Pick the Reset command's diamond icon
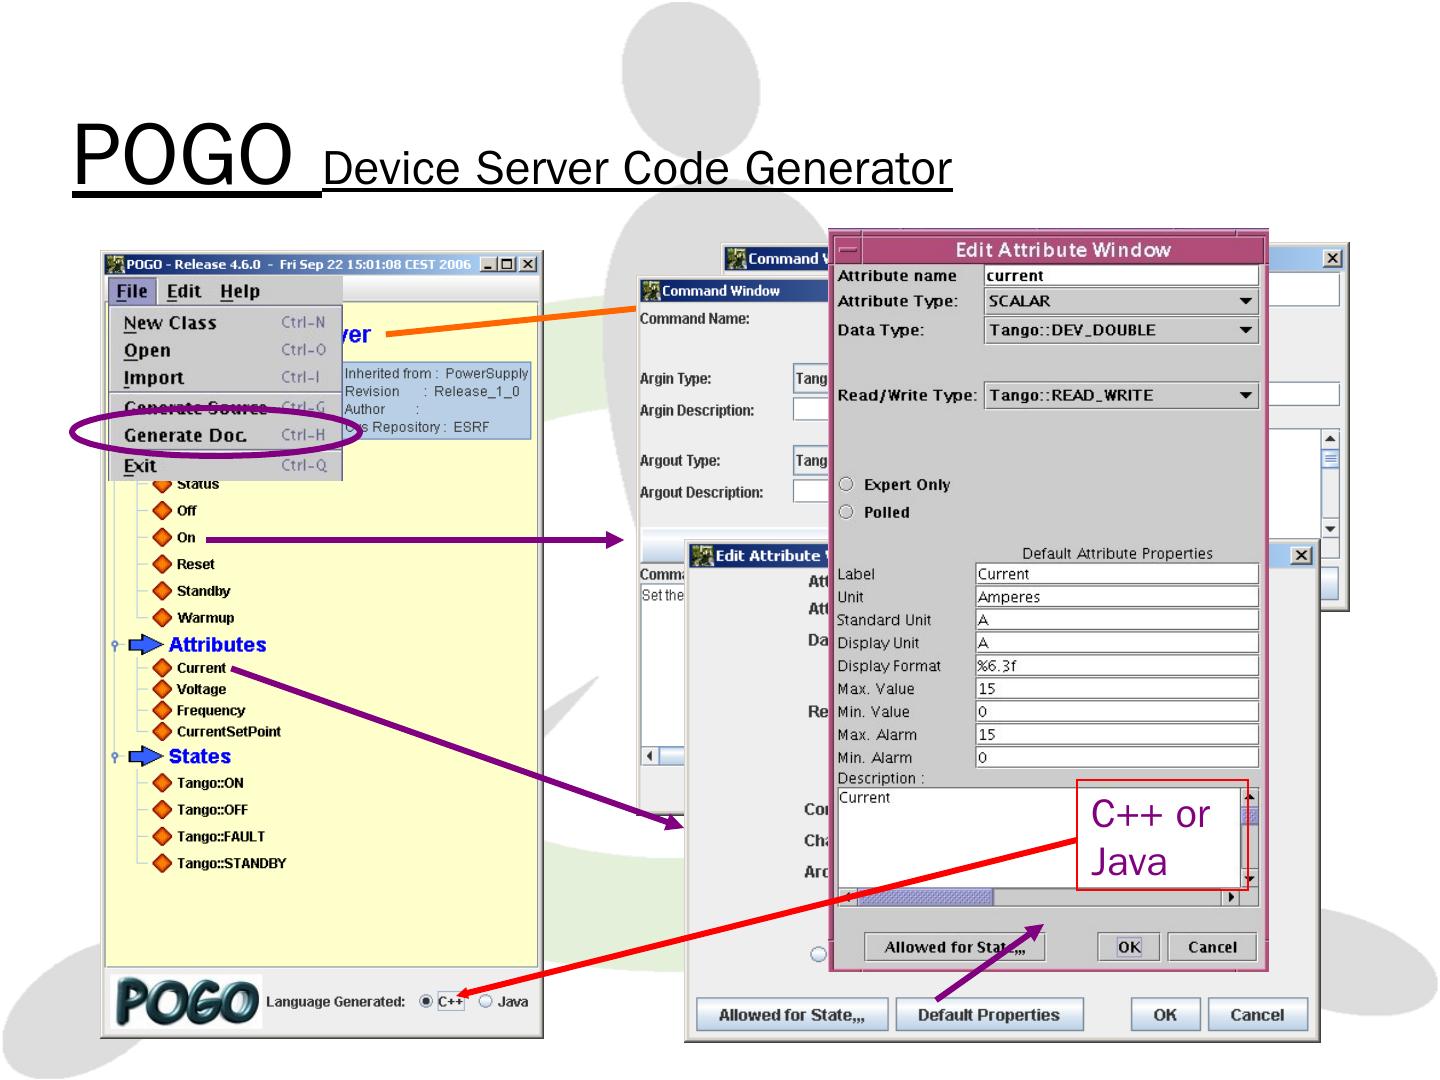The width and height of the screenshot is (1440, 1080). coord(162,564)
